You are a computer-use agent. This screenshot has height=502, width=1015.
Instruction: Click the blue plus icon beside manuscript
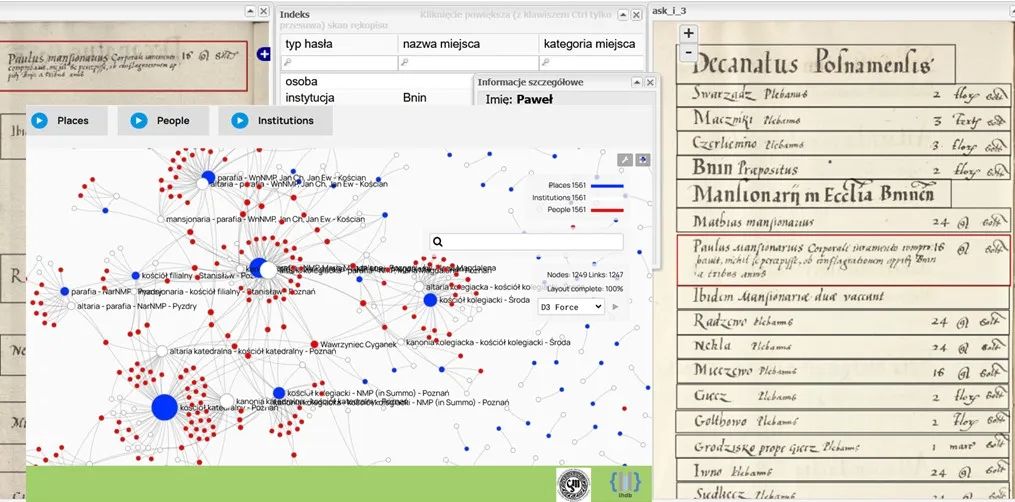click(264, 54)
